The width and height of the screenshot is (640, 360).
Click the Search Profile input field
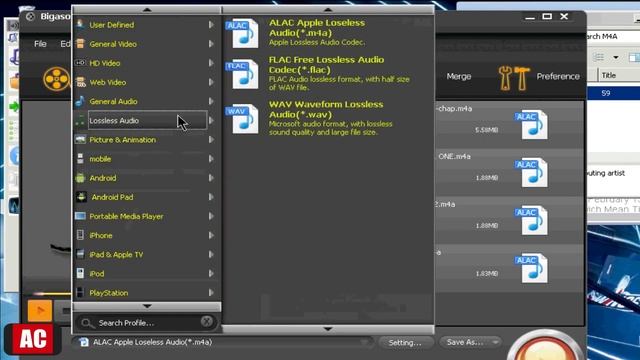pos(146,323)
